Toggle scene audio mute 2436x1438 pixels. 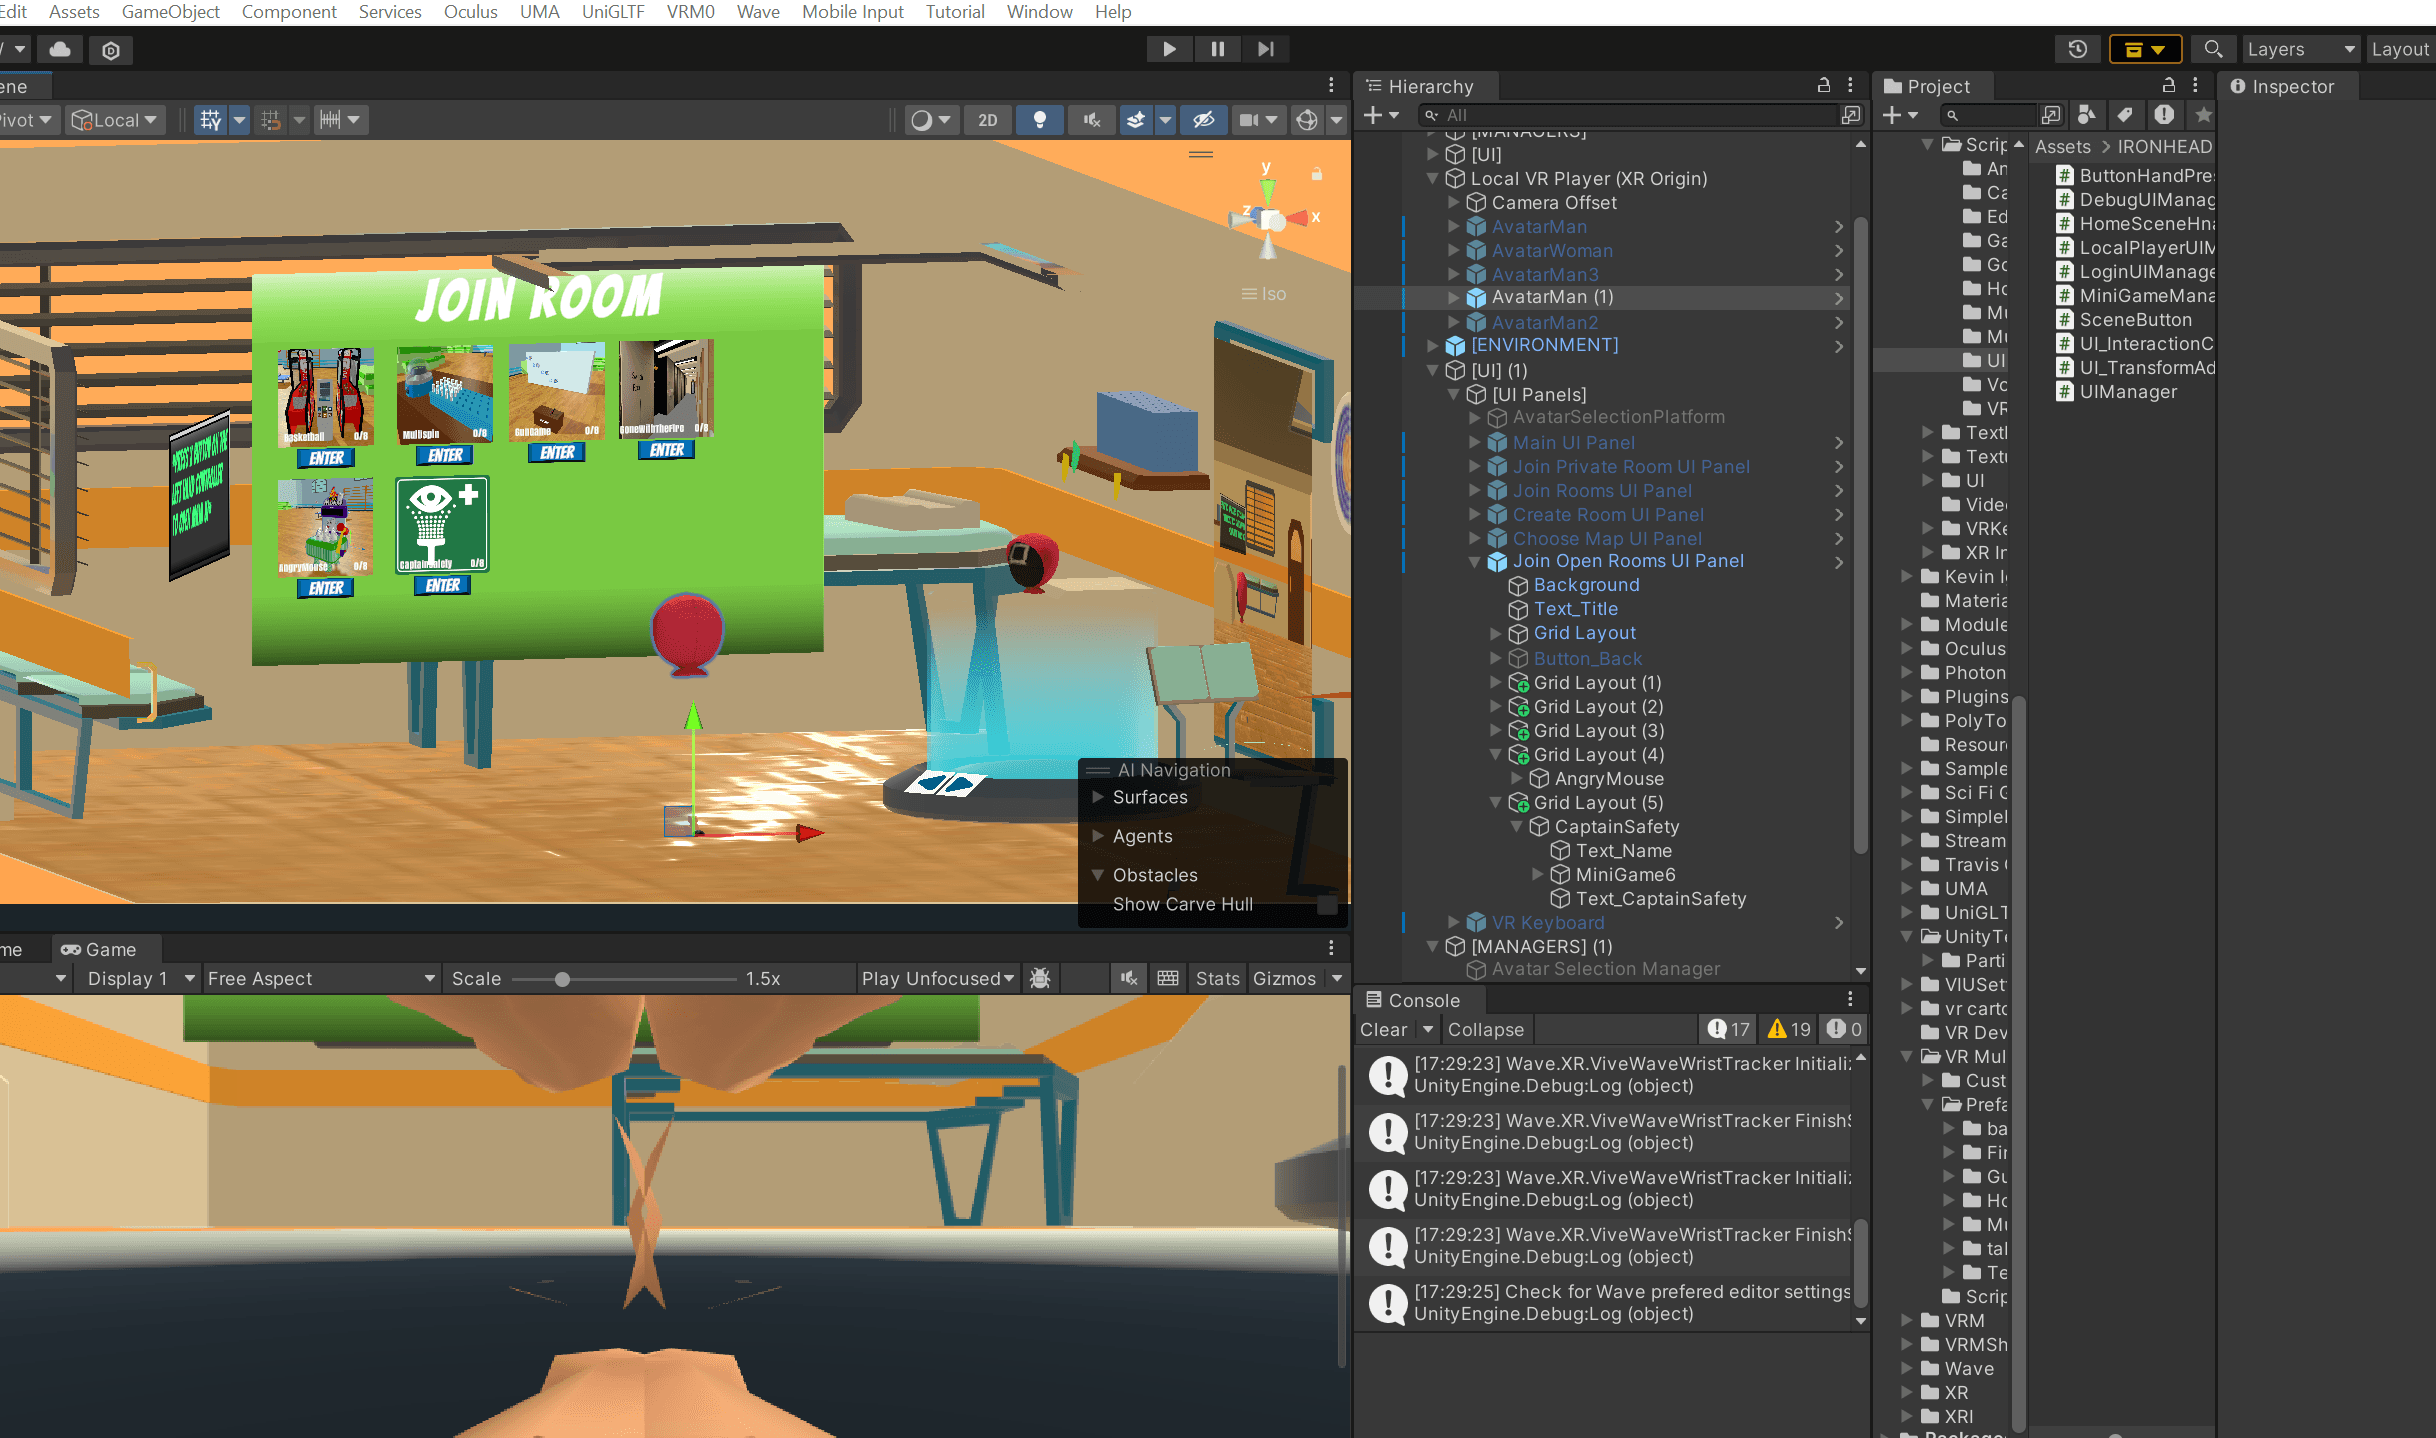click(x=1092, y=120)
